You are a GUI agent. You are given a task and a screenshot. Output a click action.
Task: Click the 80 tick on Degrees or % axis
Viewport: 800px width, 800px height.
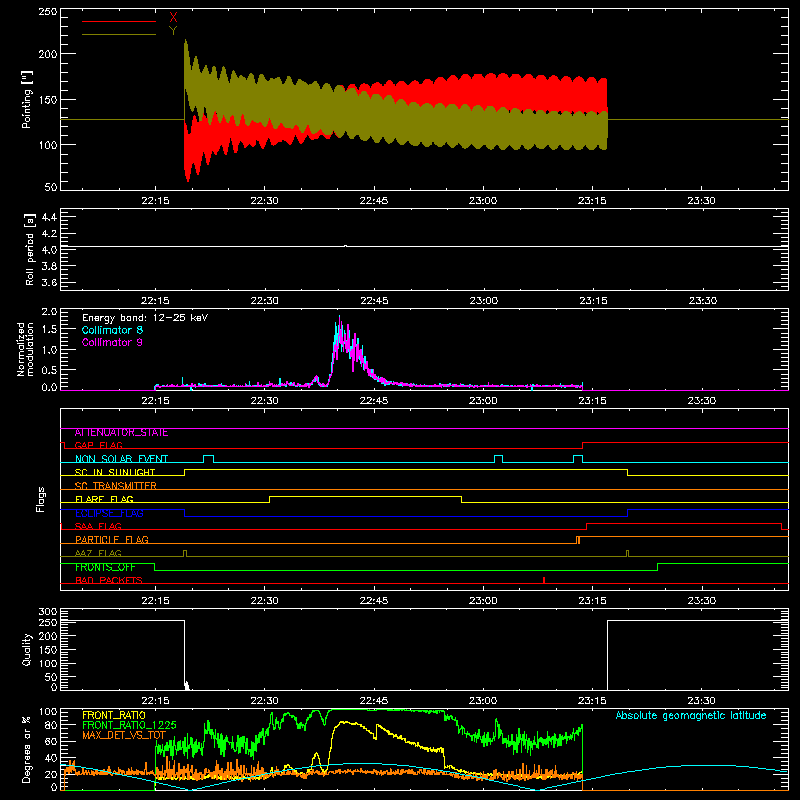click(51, 725)
